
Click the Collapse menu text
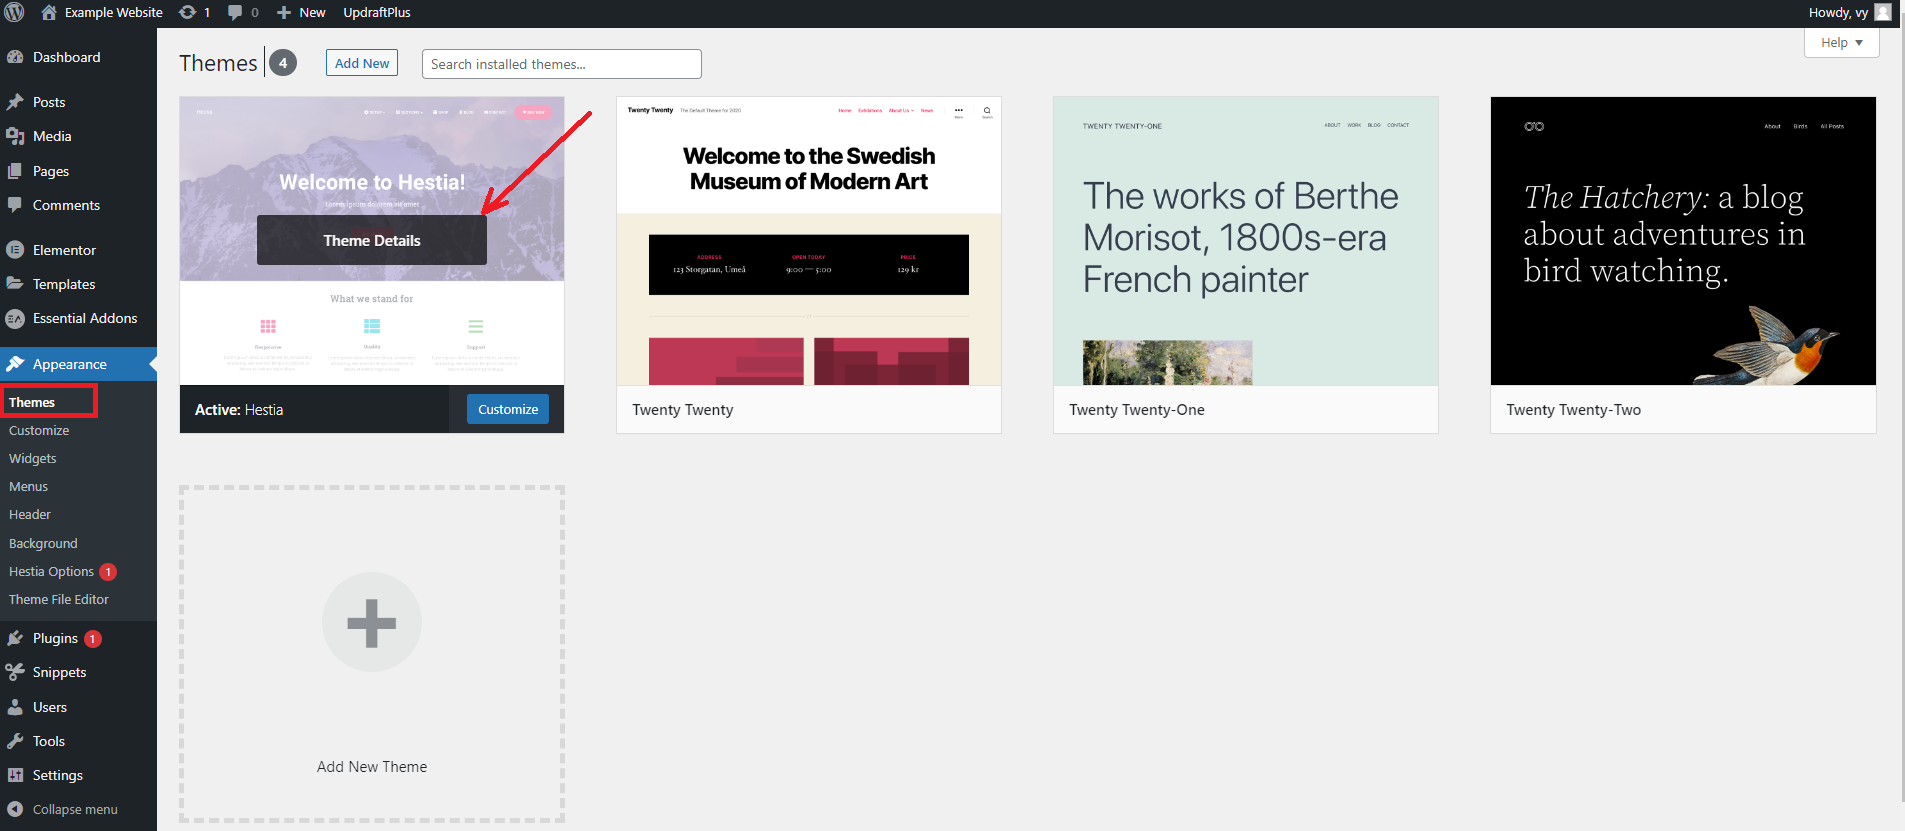point(75,809)
